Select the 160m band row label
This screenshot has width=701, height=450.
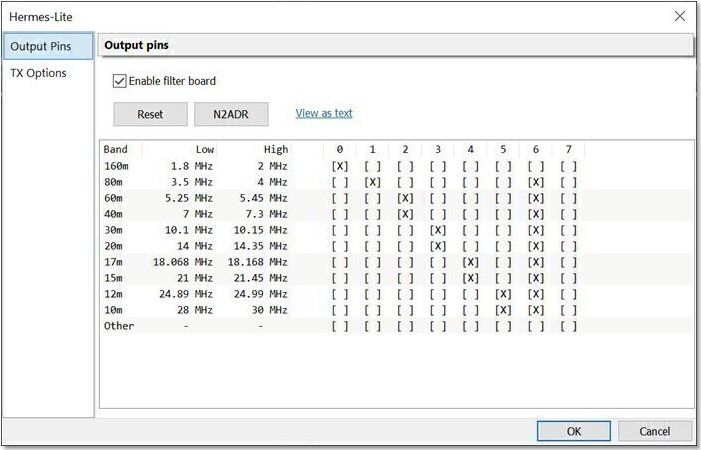pos(116,166)
